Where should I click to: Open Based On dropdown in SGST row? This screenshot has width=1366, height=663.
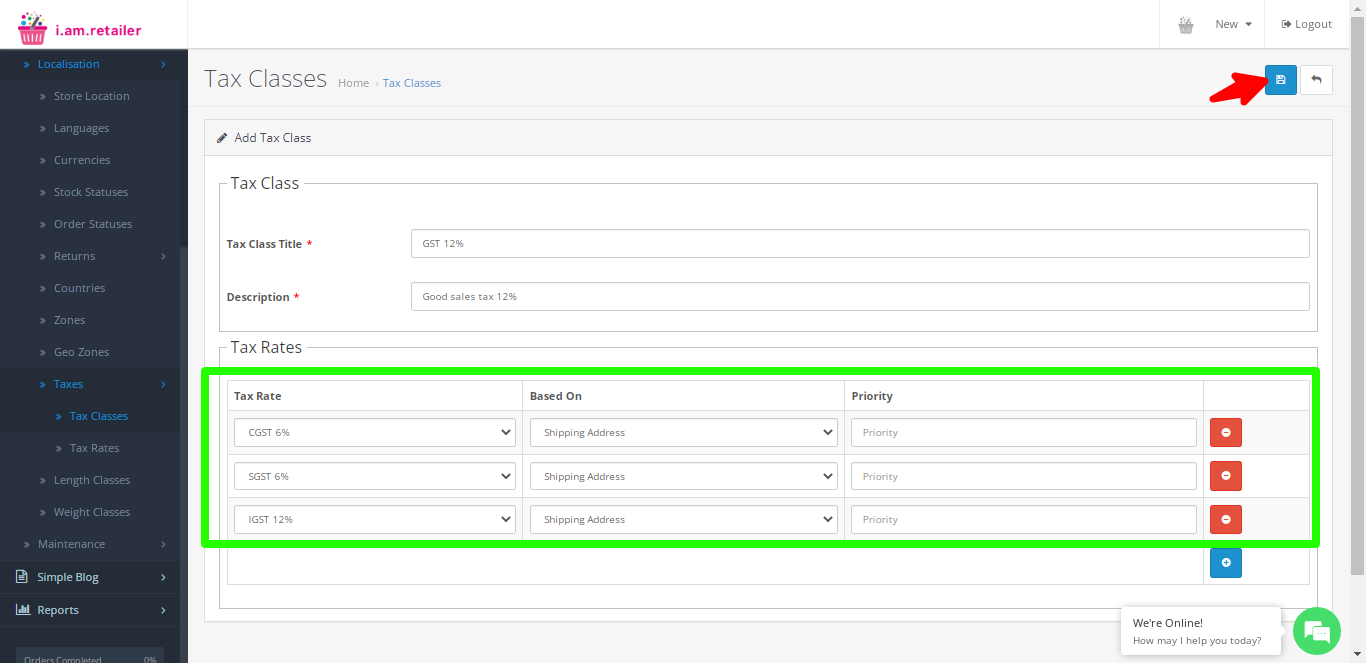683,476
